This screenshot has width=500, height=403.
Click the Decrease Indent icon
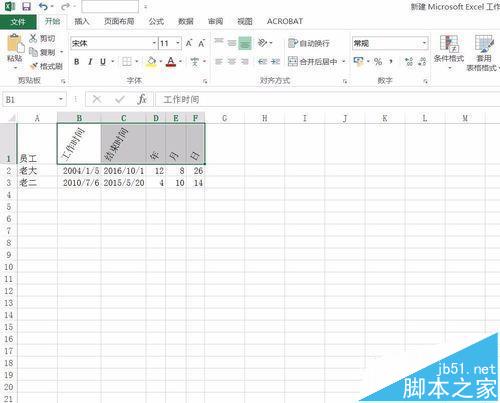(262, 61)
